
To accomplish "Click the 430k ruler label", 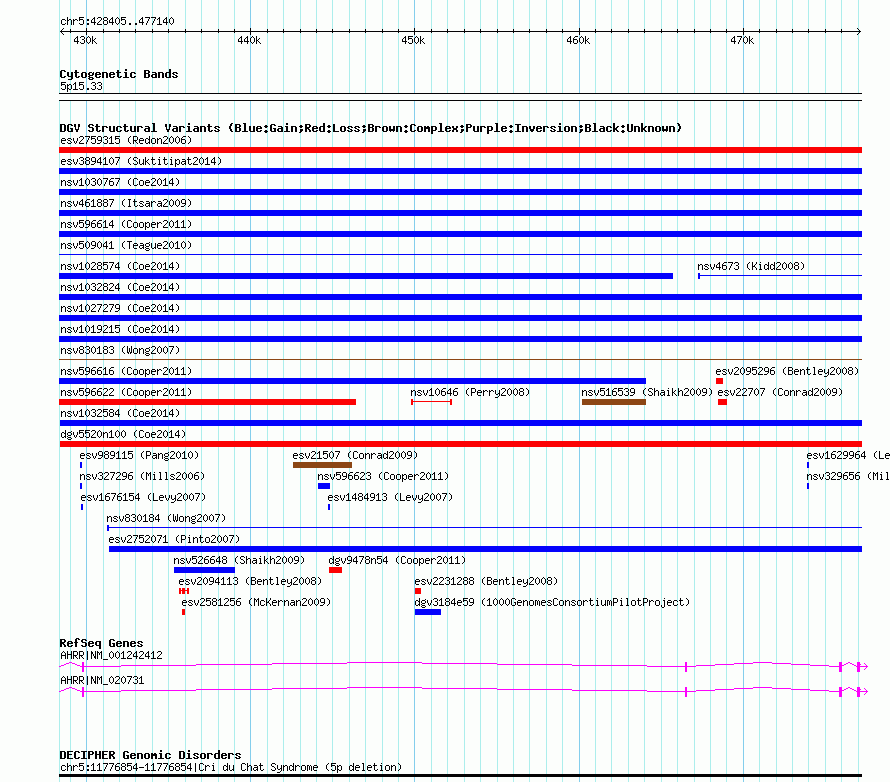I will [85, 40].
